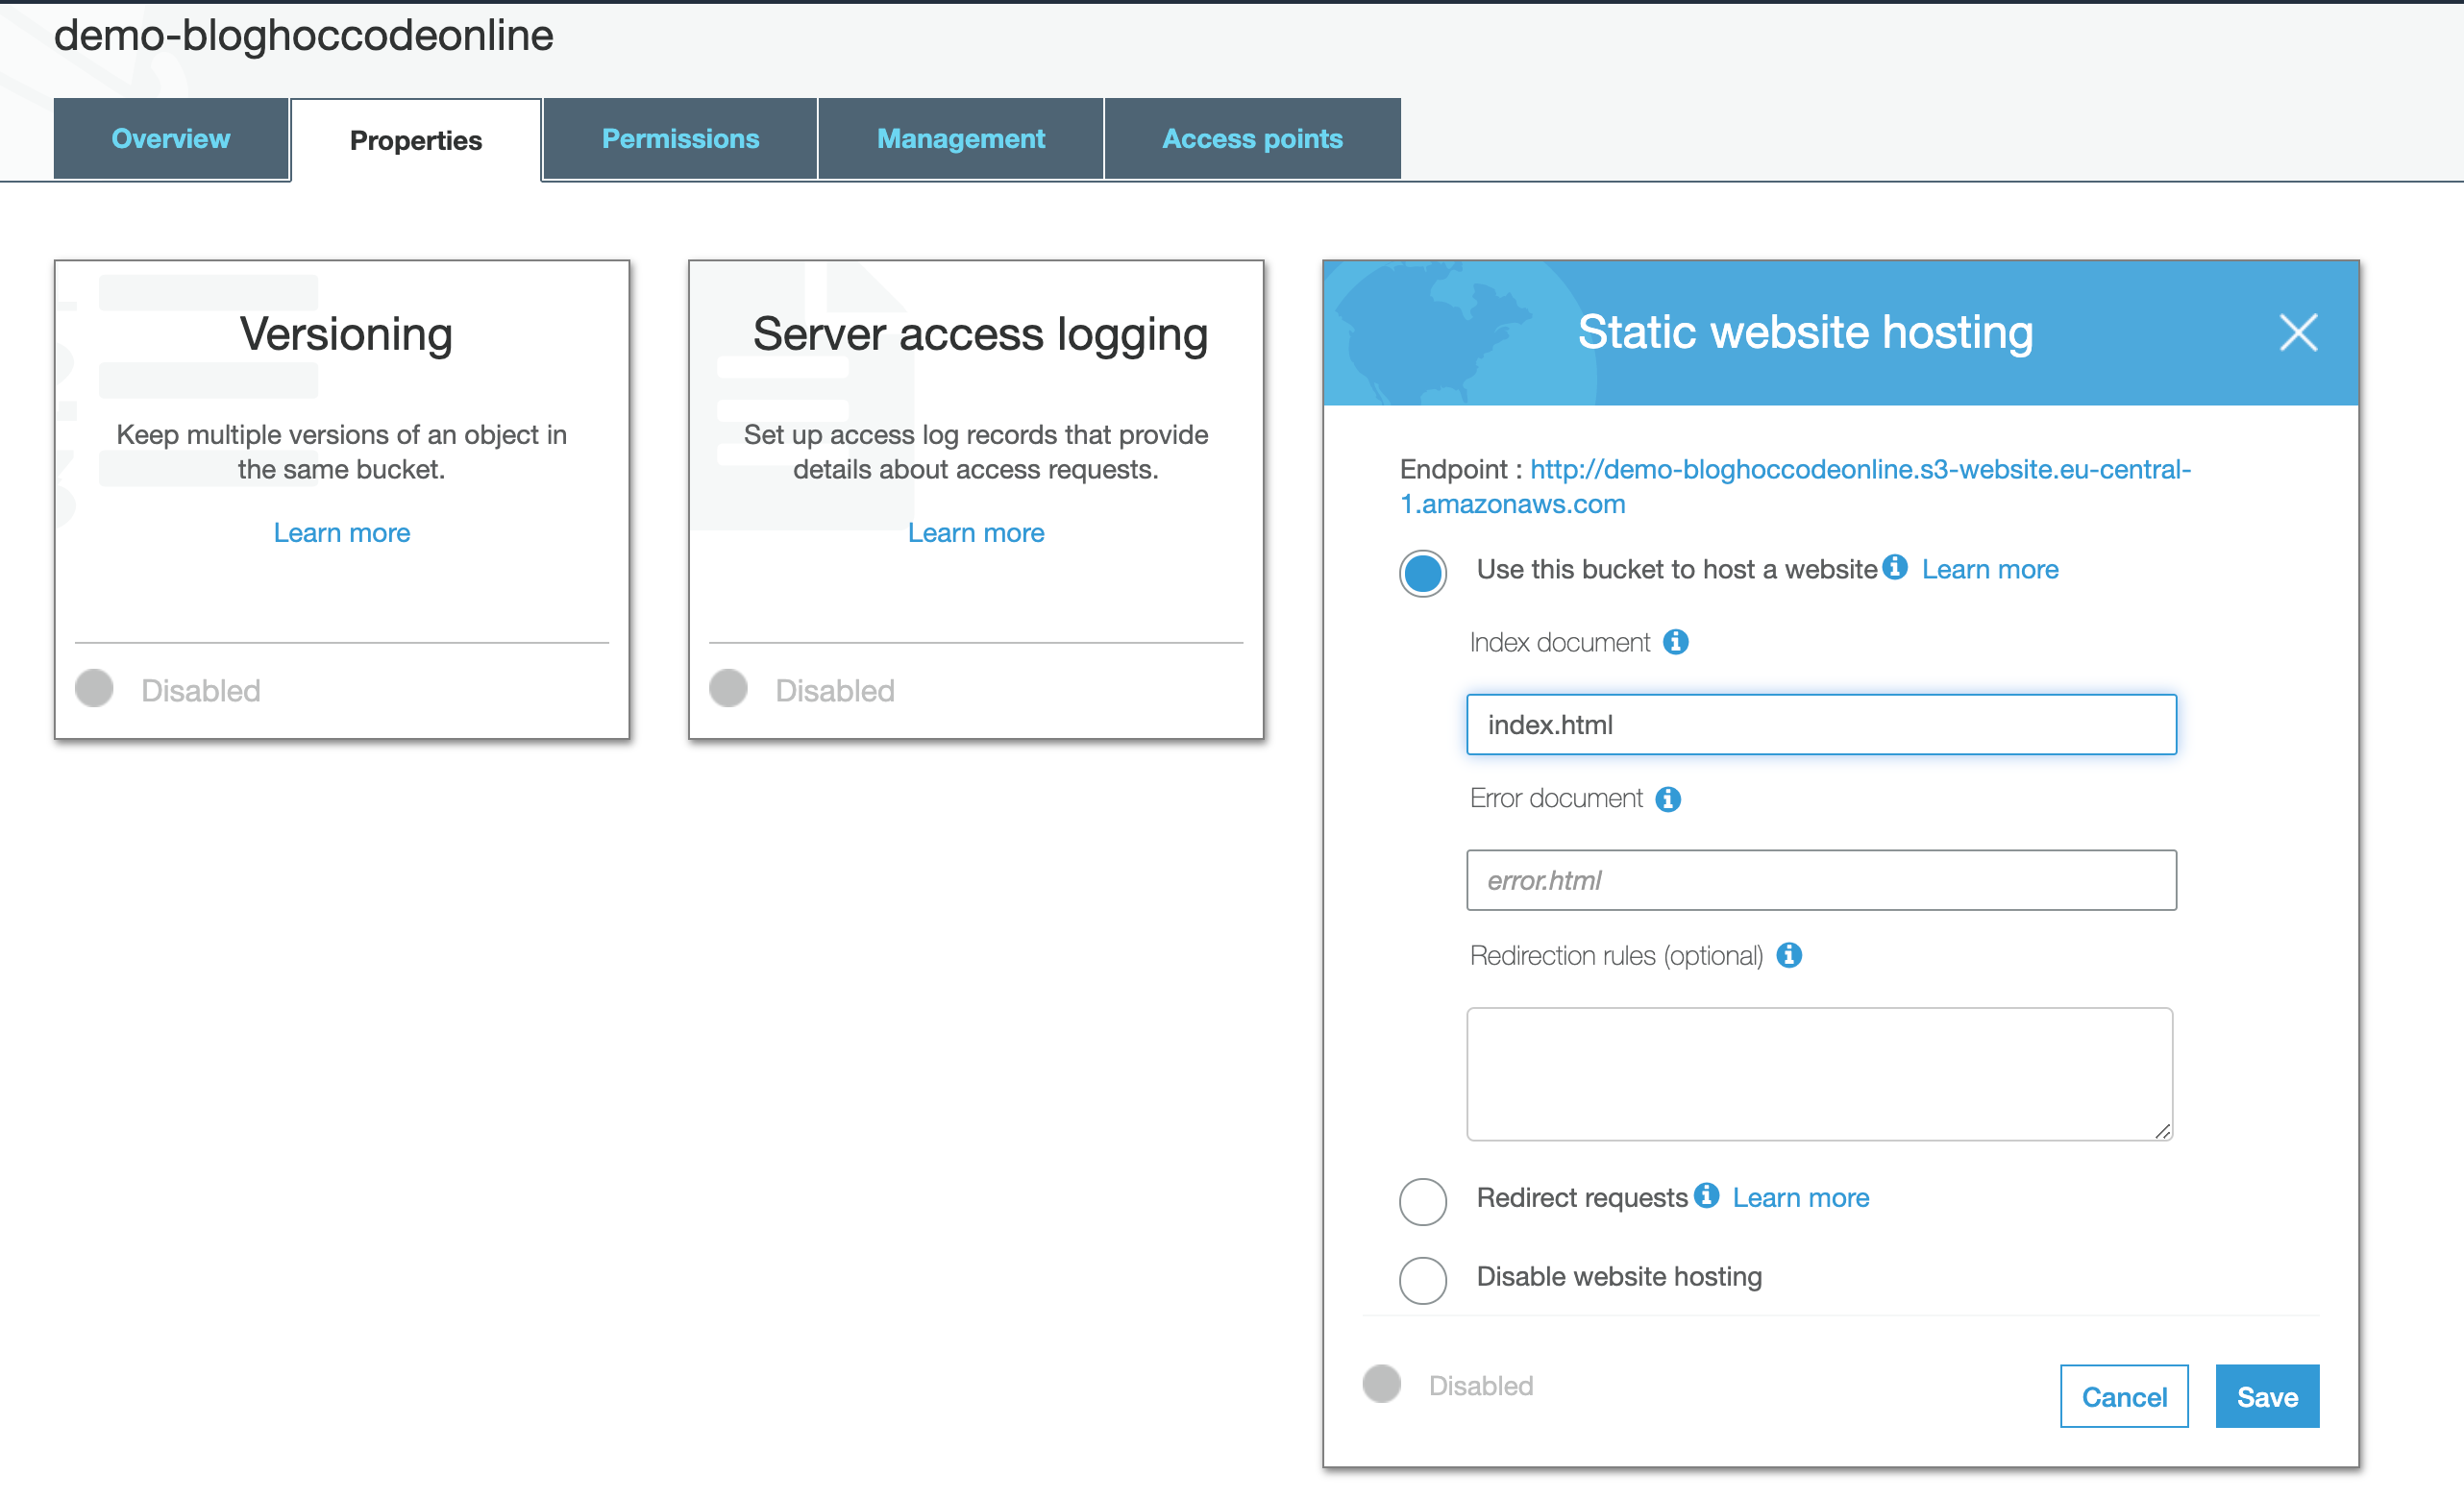
Task: Click Learn more under Versioning
Action: coord(342,533)
